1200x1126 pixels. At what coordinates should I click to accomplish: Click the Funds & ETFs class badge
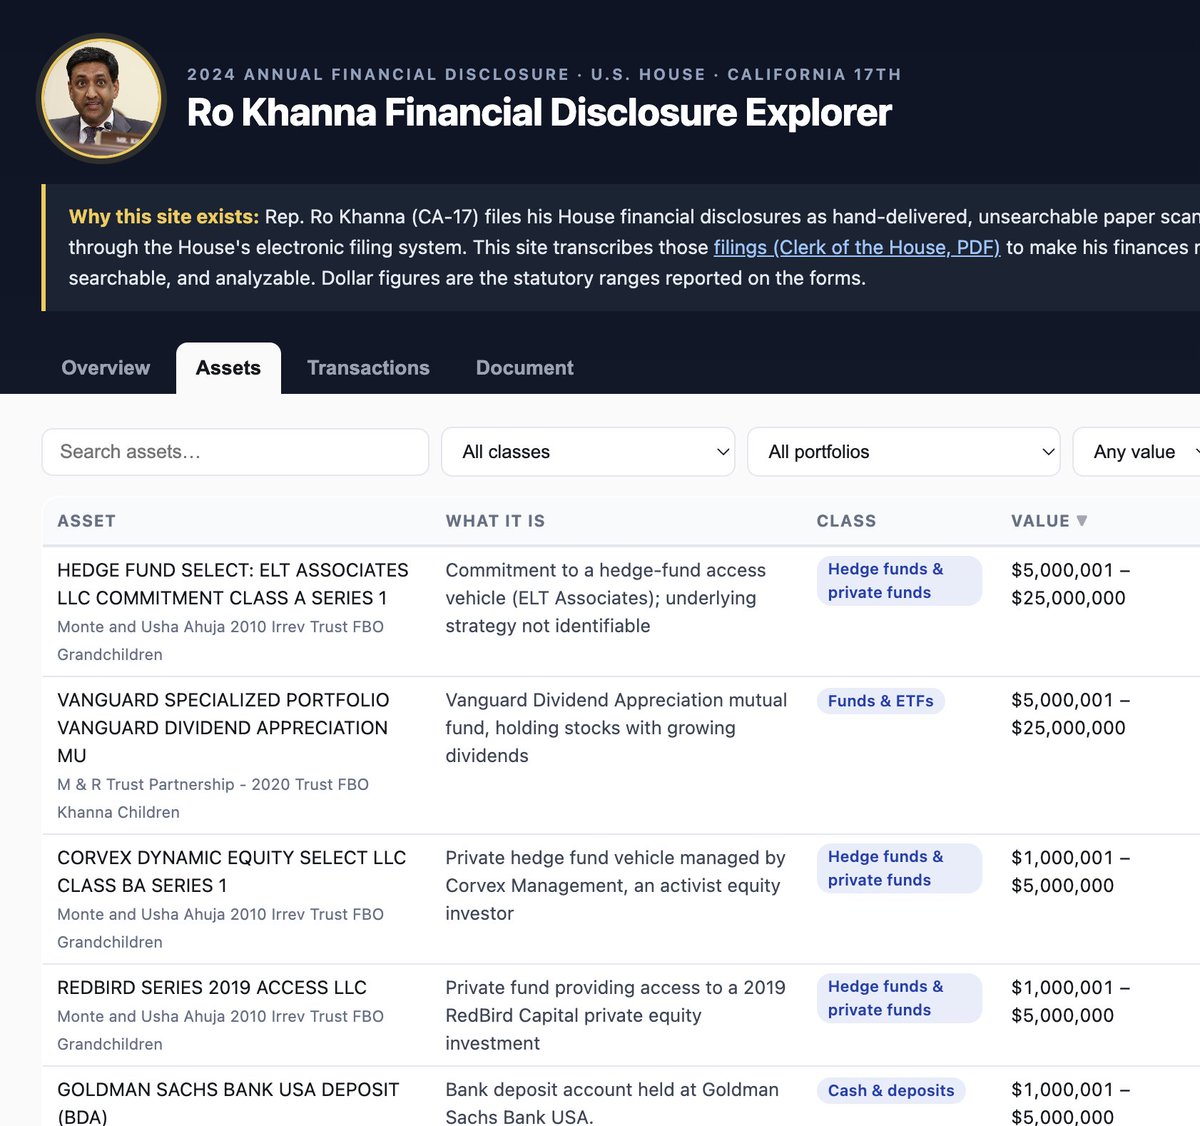click(x=881, y=701)
